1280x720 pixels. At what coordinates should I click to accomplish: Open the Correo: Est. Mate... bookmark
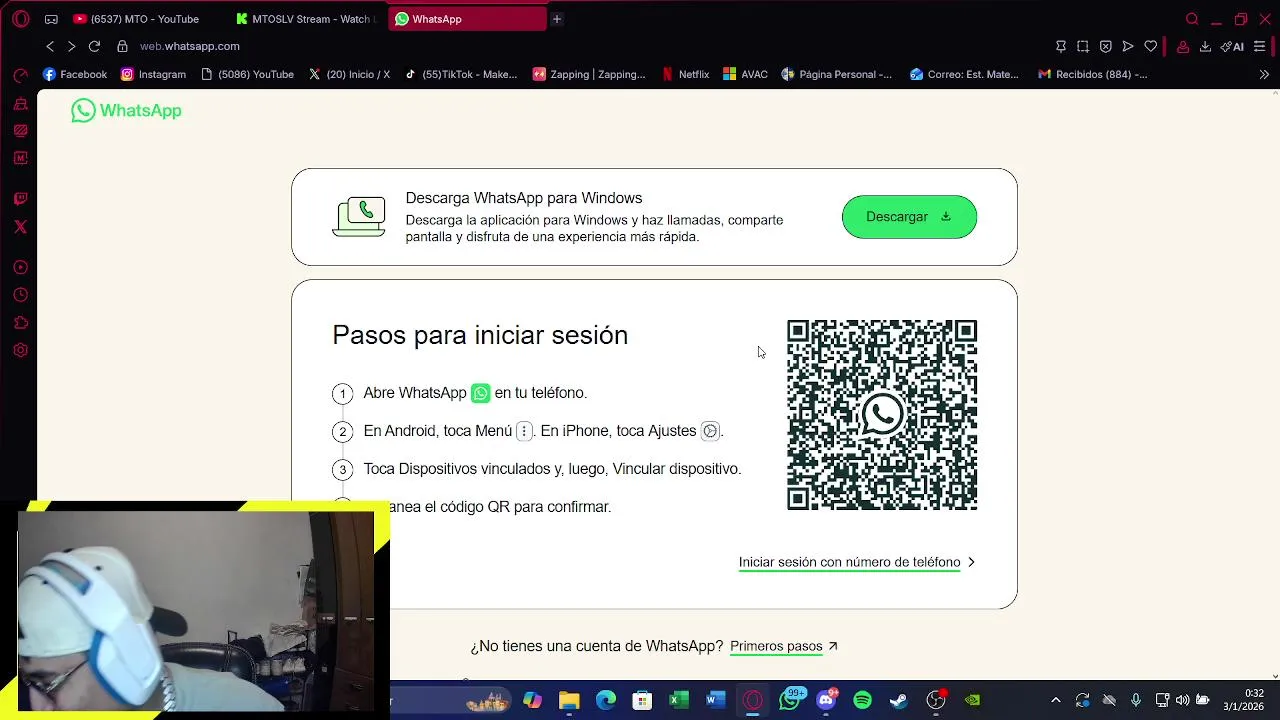coord(964,74)
